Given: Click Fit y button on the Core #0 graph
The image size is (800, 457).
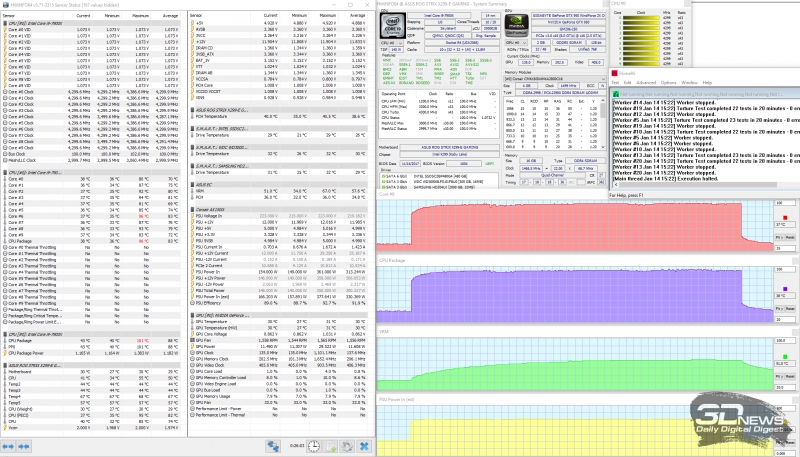Looking at the screenshot, I should (779, 238).
